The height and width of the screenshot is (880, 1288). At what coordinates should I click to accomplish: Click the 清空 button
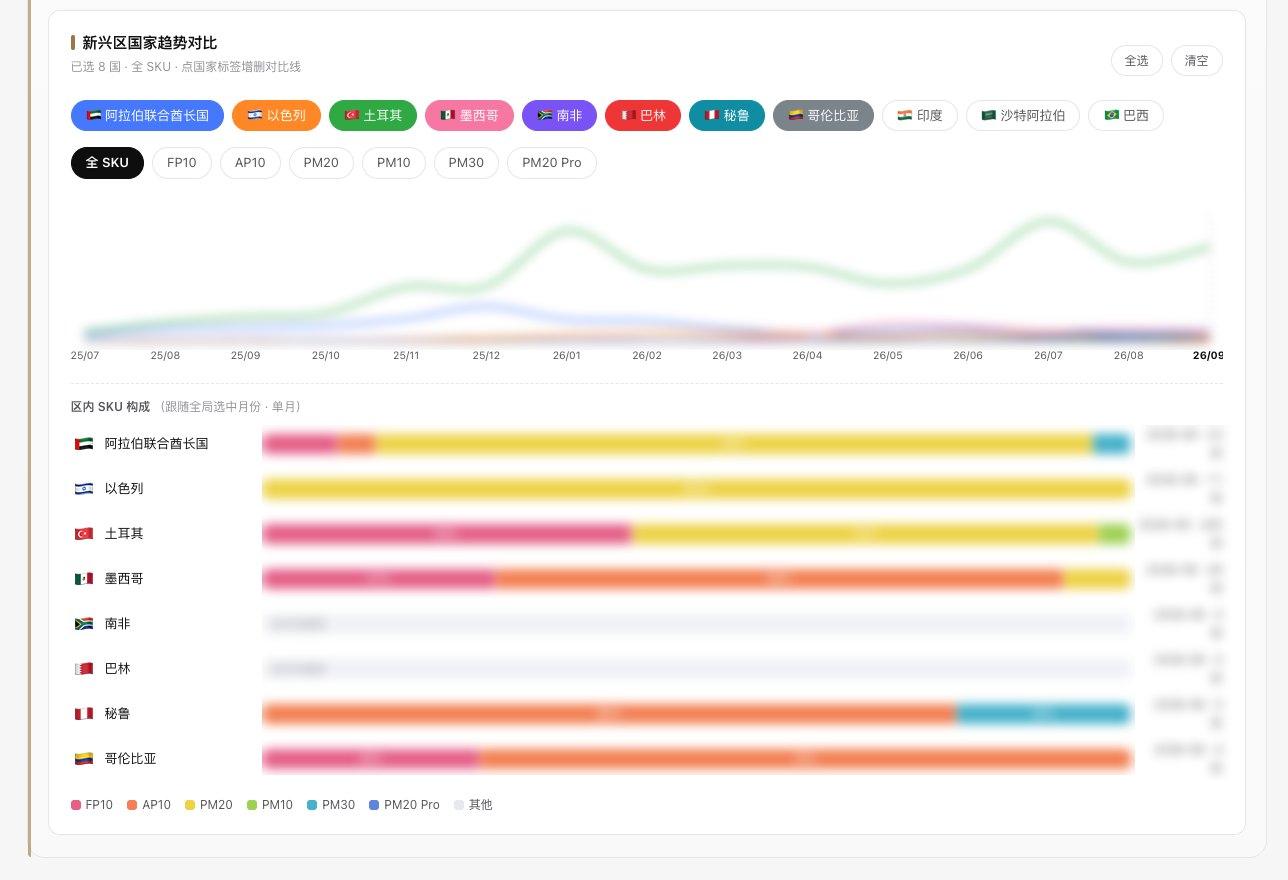pyautogui.click(x=1197, y=60)
